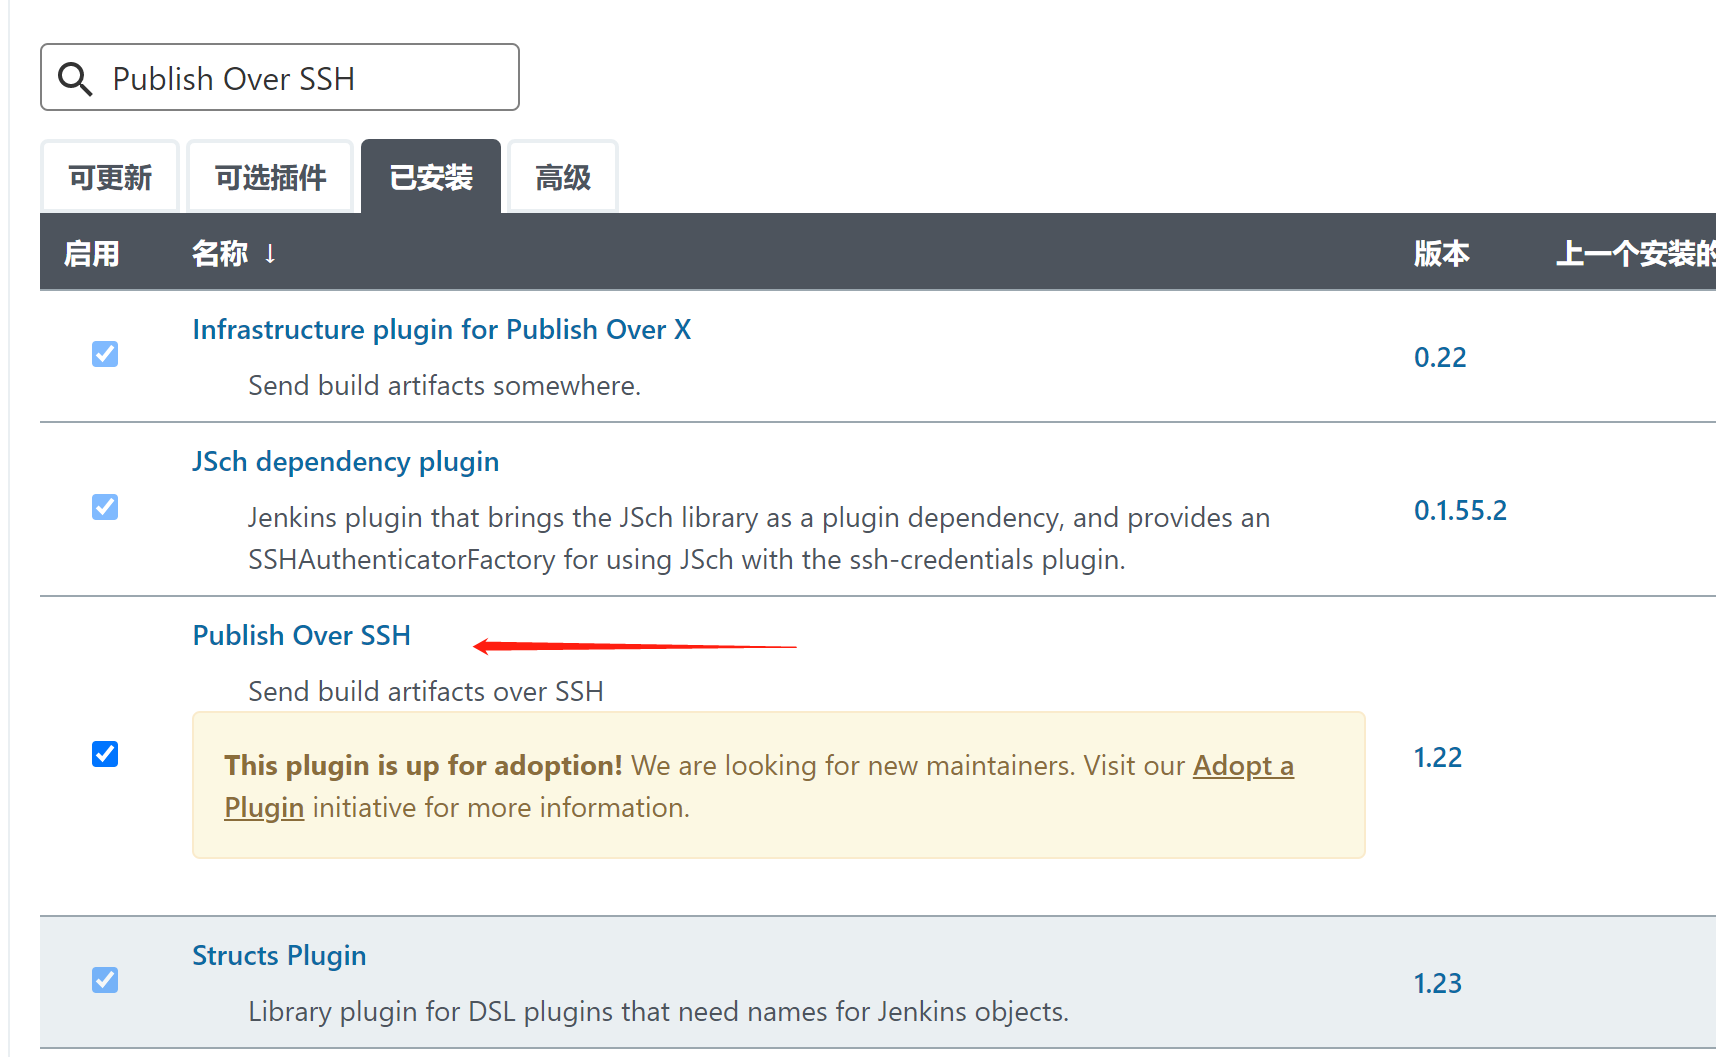Click the search magnifier icon
The image size is (1716, 1057).
(75, 78)
